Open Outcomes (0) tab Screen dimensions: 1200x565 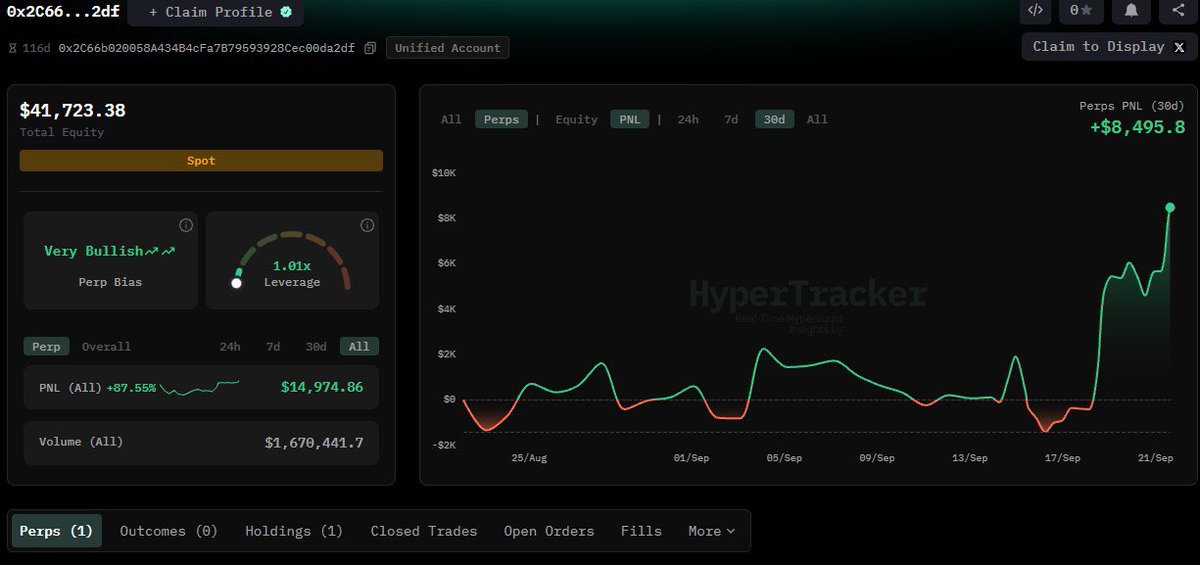point(168,531)
